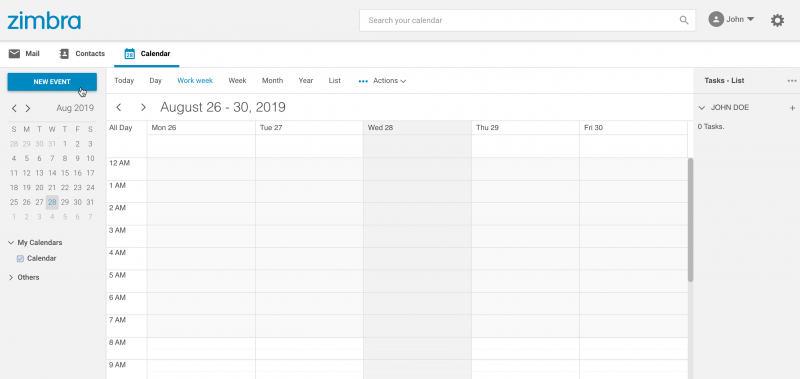Click the three-dots icon beside Actions
The height and width of the screenshot is (379, 800).
pos(363,81)
